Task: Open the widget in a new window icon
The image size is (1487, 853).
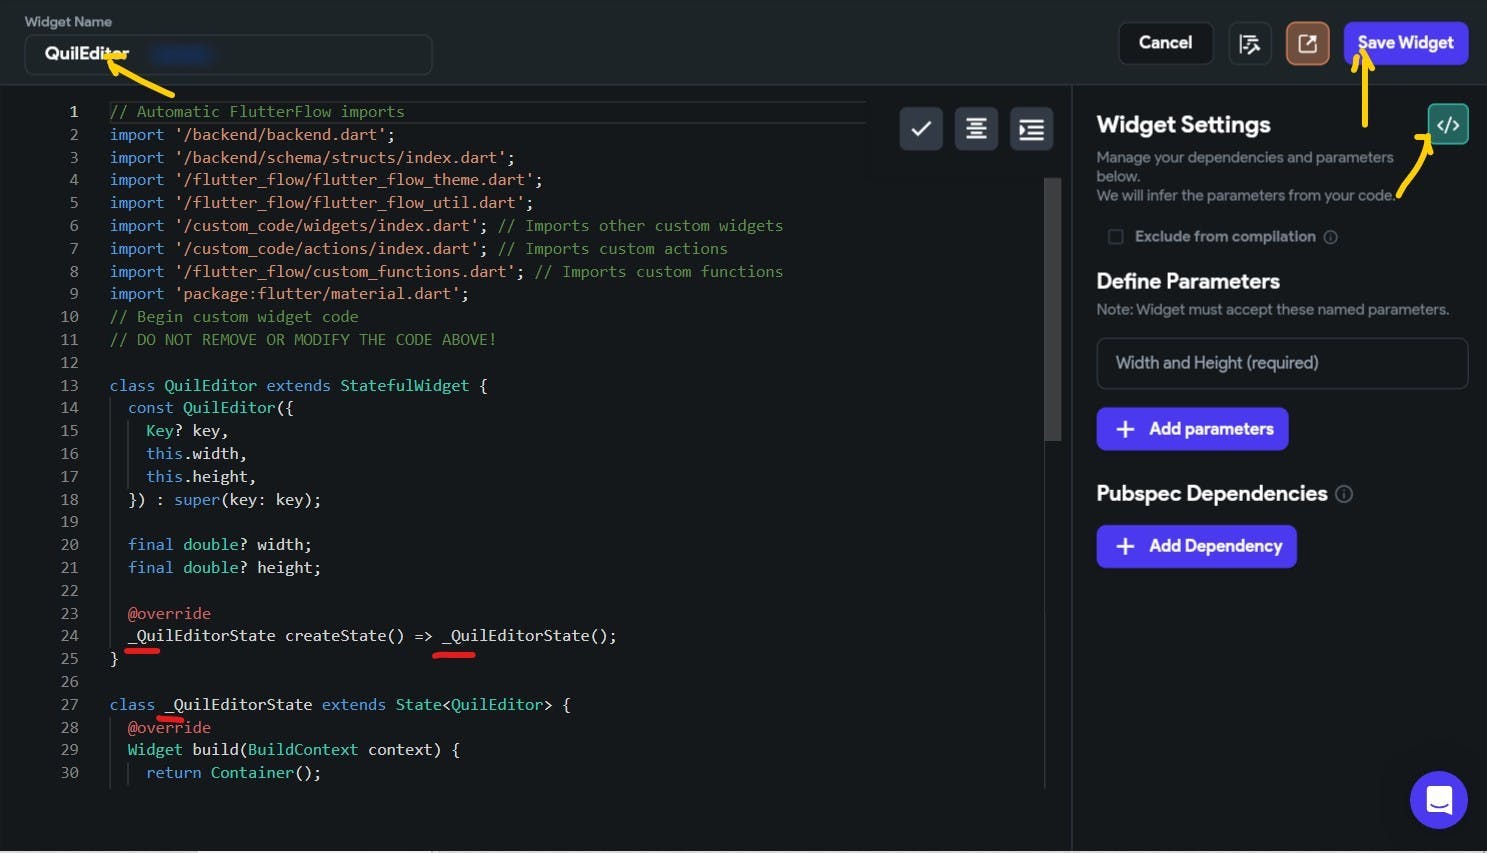Action: (x=1307, y=43)
